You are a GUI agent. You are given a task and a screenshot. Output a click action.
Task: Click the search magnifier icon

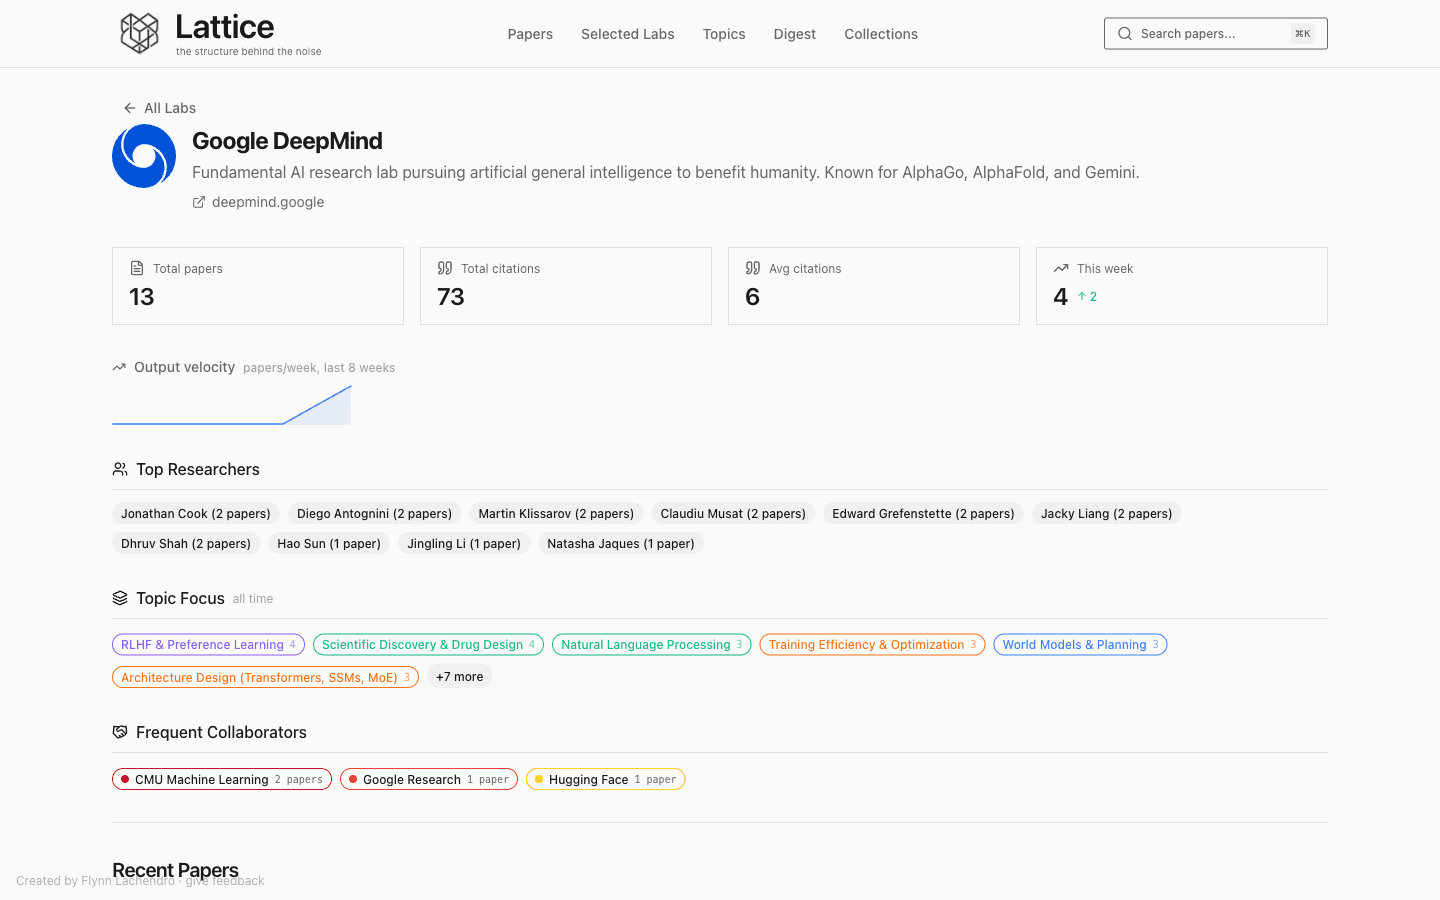[1124, 33]
